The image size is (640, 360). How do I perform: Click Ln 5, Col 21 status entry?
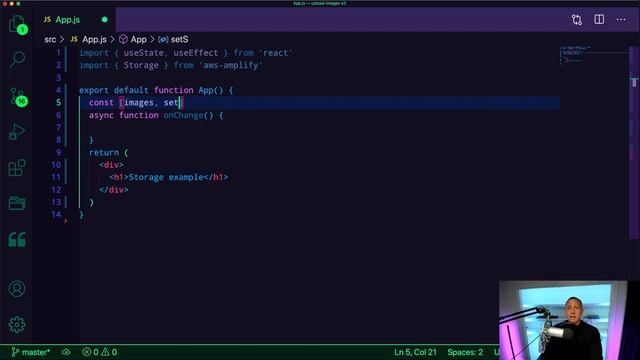tap(415, 352)
